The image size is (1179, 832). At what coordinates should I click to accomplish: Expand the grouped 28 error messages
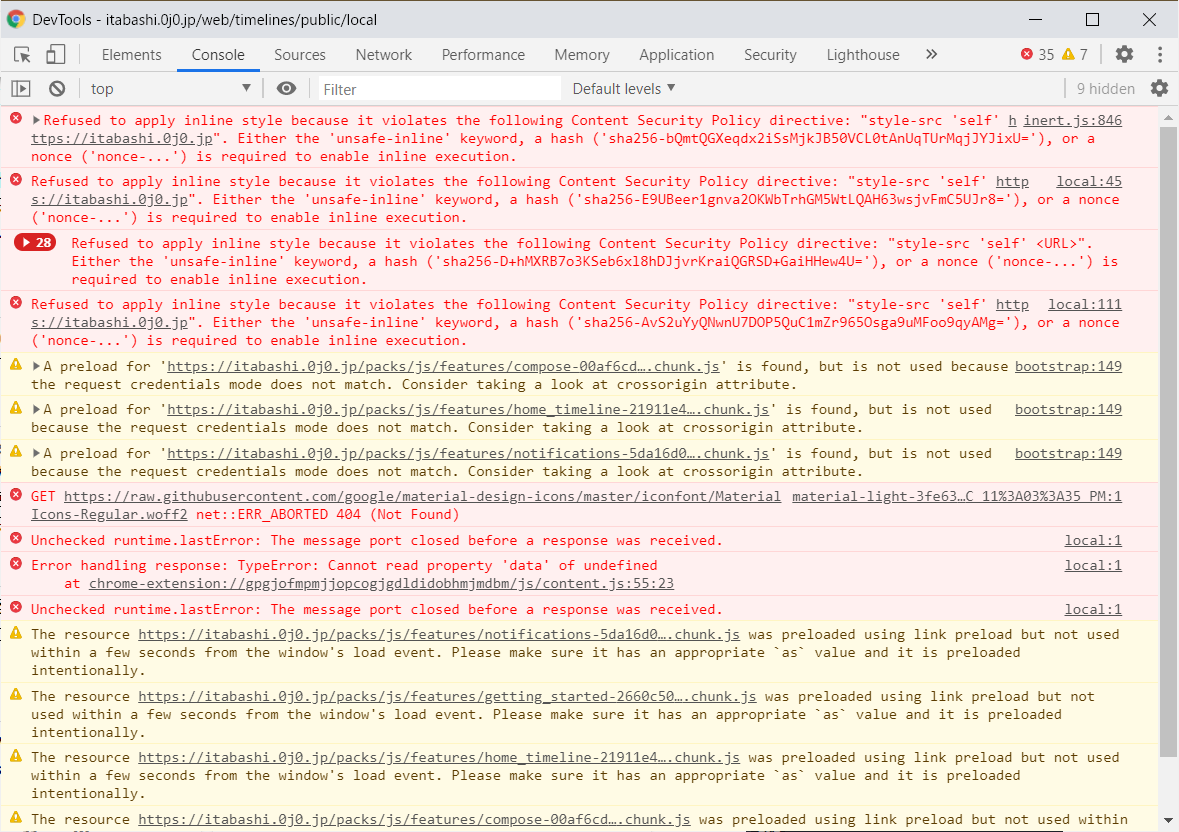click(36, 243)
